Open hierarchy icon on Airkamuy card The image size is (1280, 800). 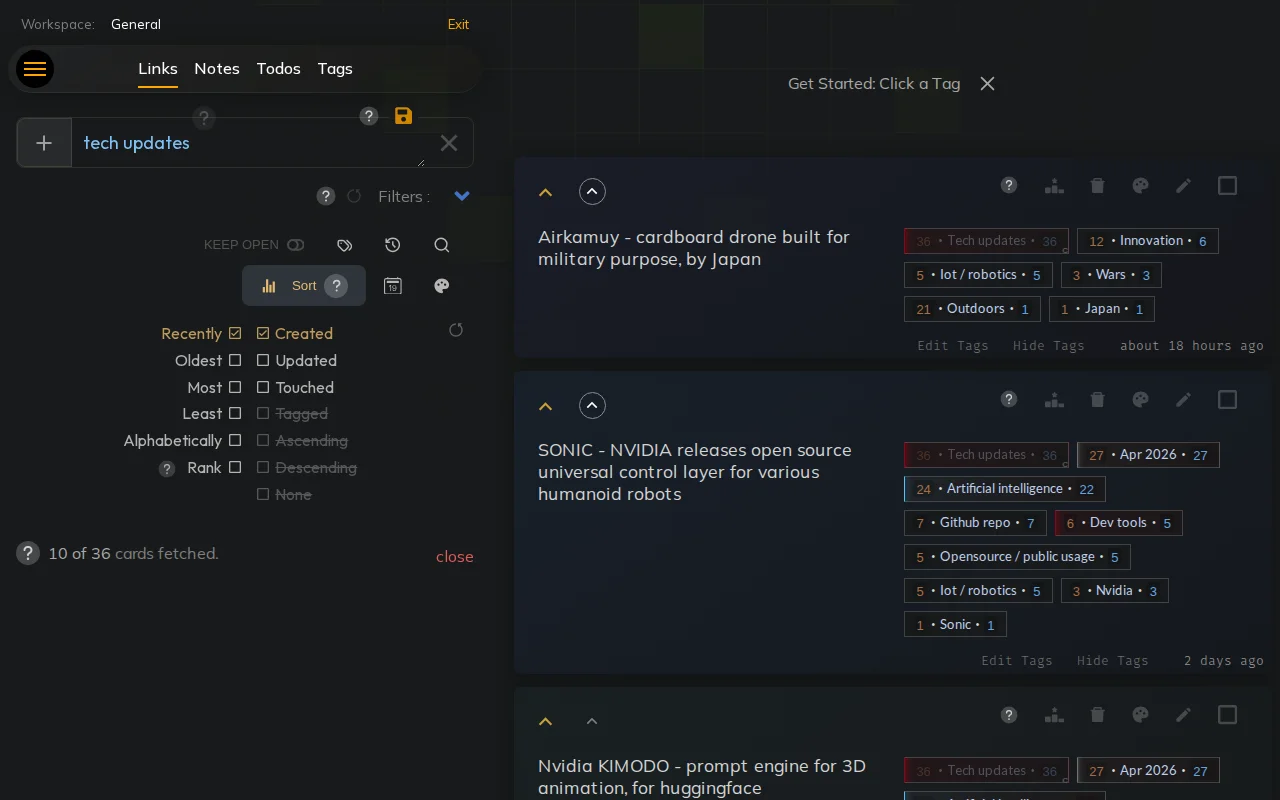click(x=1054, y=185)
